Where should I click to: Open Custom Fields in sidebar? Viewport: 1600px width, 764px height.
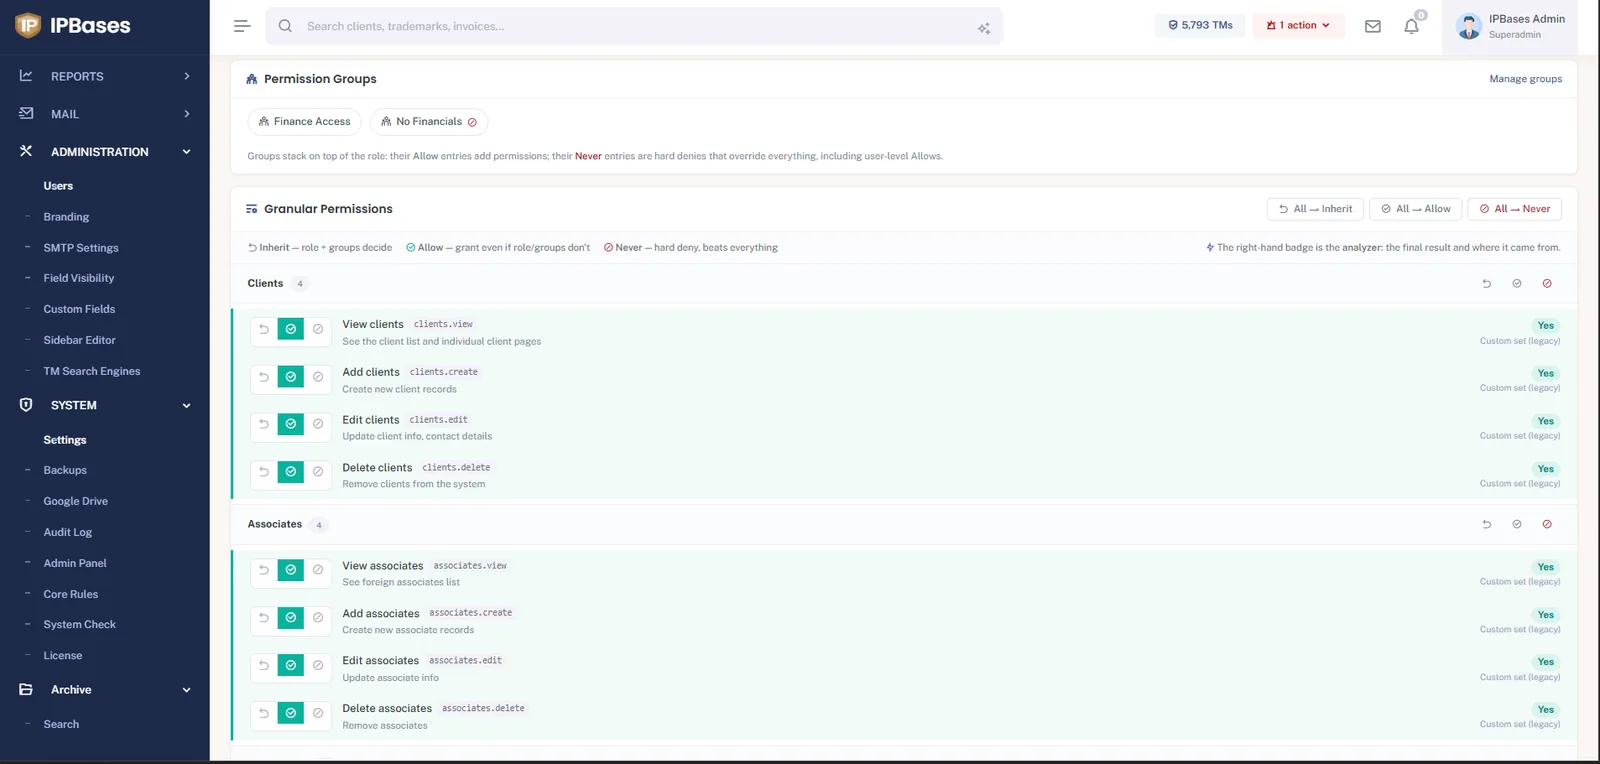coord(79,309)
